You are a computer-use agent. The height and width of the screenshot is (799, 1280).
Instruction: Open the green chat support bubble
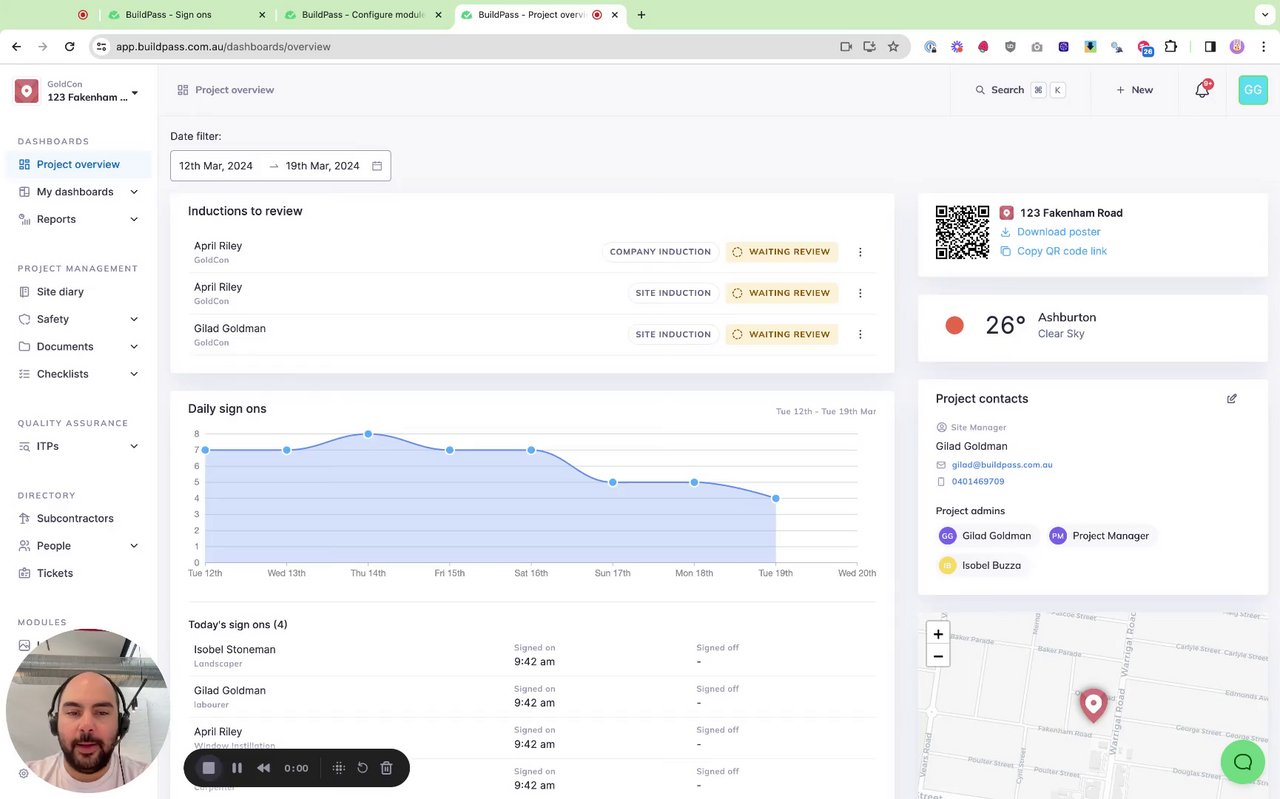(1243, 762)
